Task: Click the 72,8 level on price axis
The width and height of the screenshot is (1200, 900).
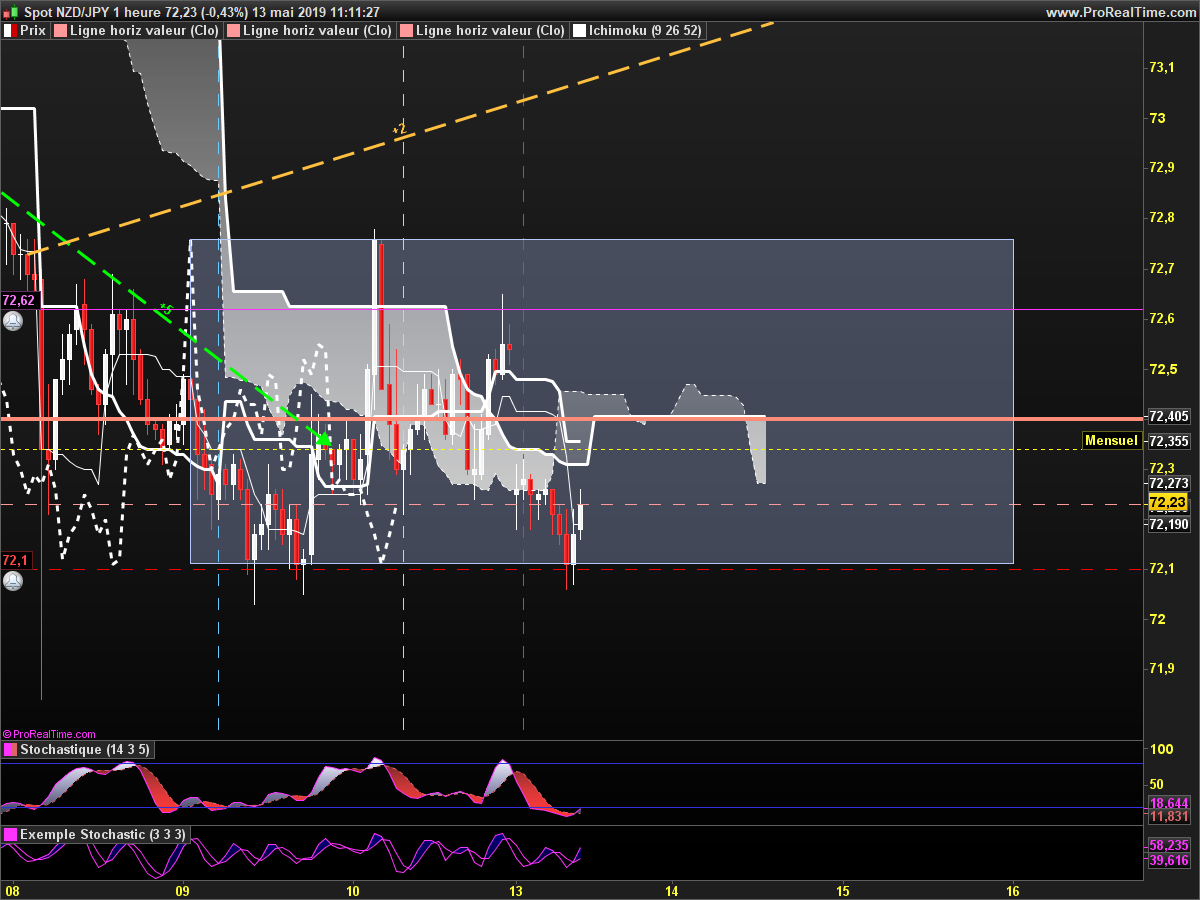Action: pos(1161,218)
